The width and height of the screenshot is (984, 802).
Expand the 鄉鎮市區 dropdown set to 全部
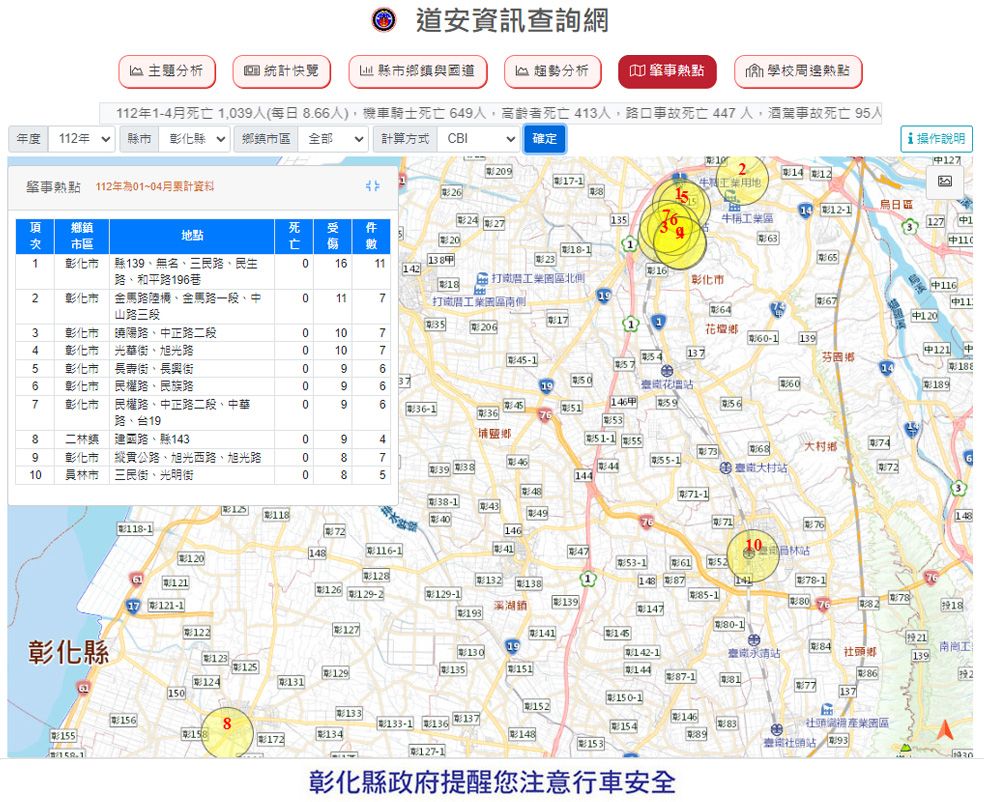333,139
